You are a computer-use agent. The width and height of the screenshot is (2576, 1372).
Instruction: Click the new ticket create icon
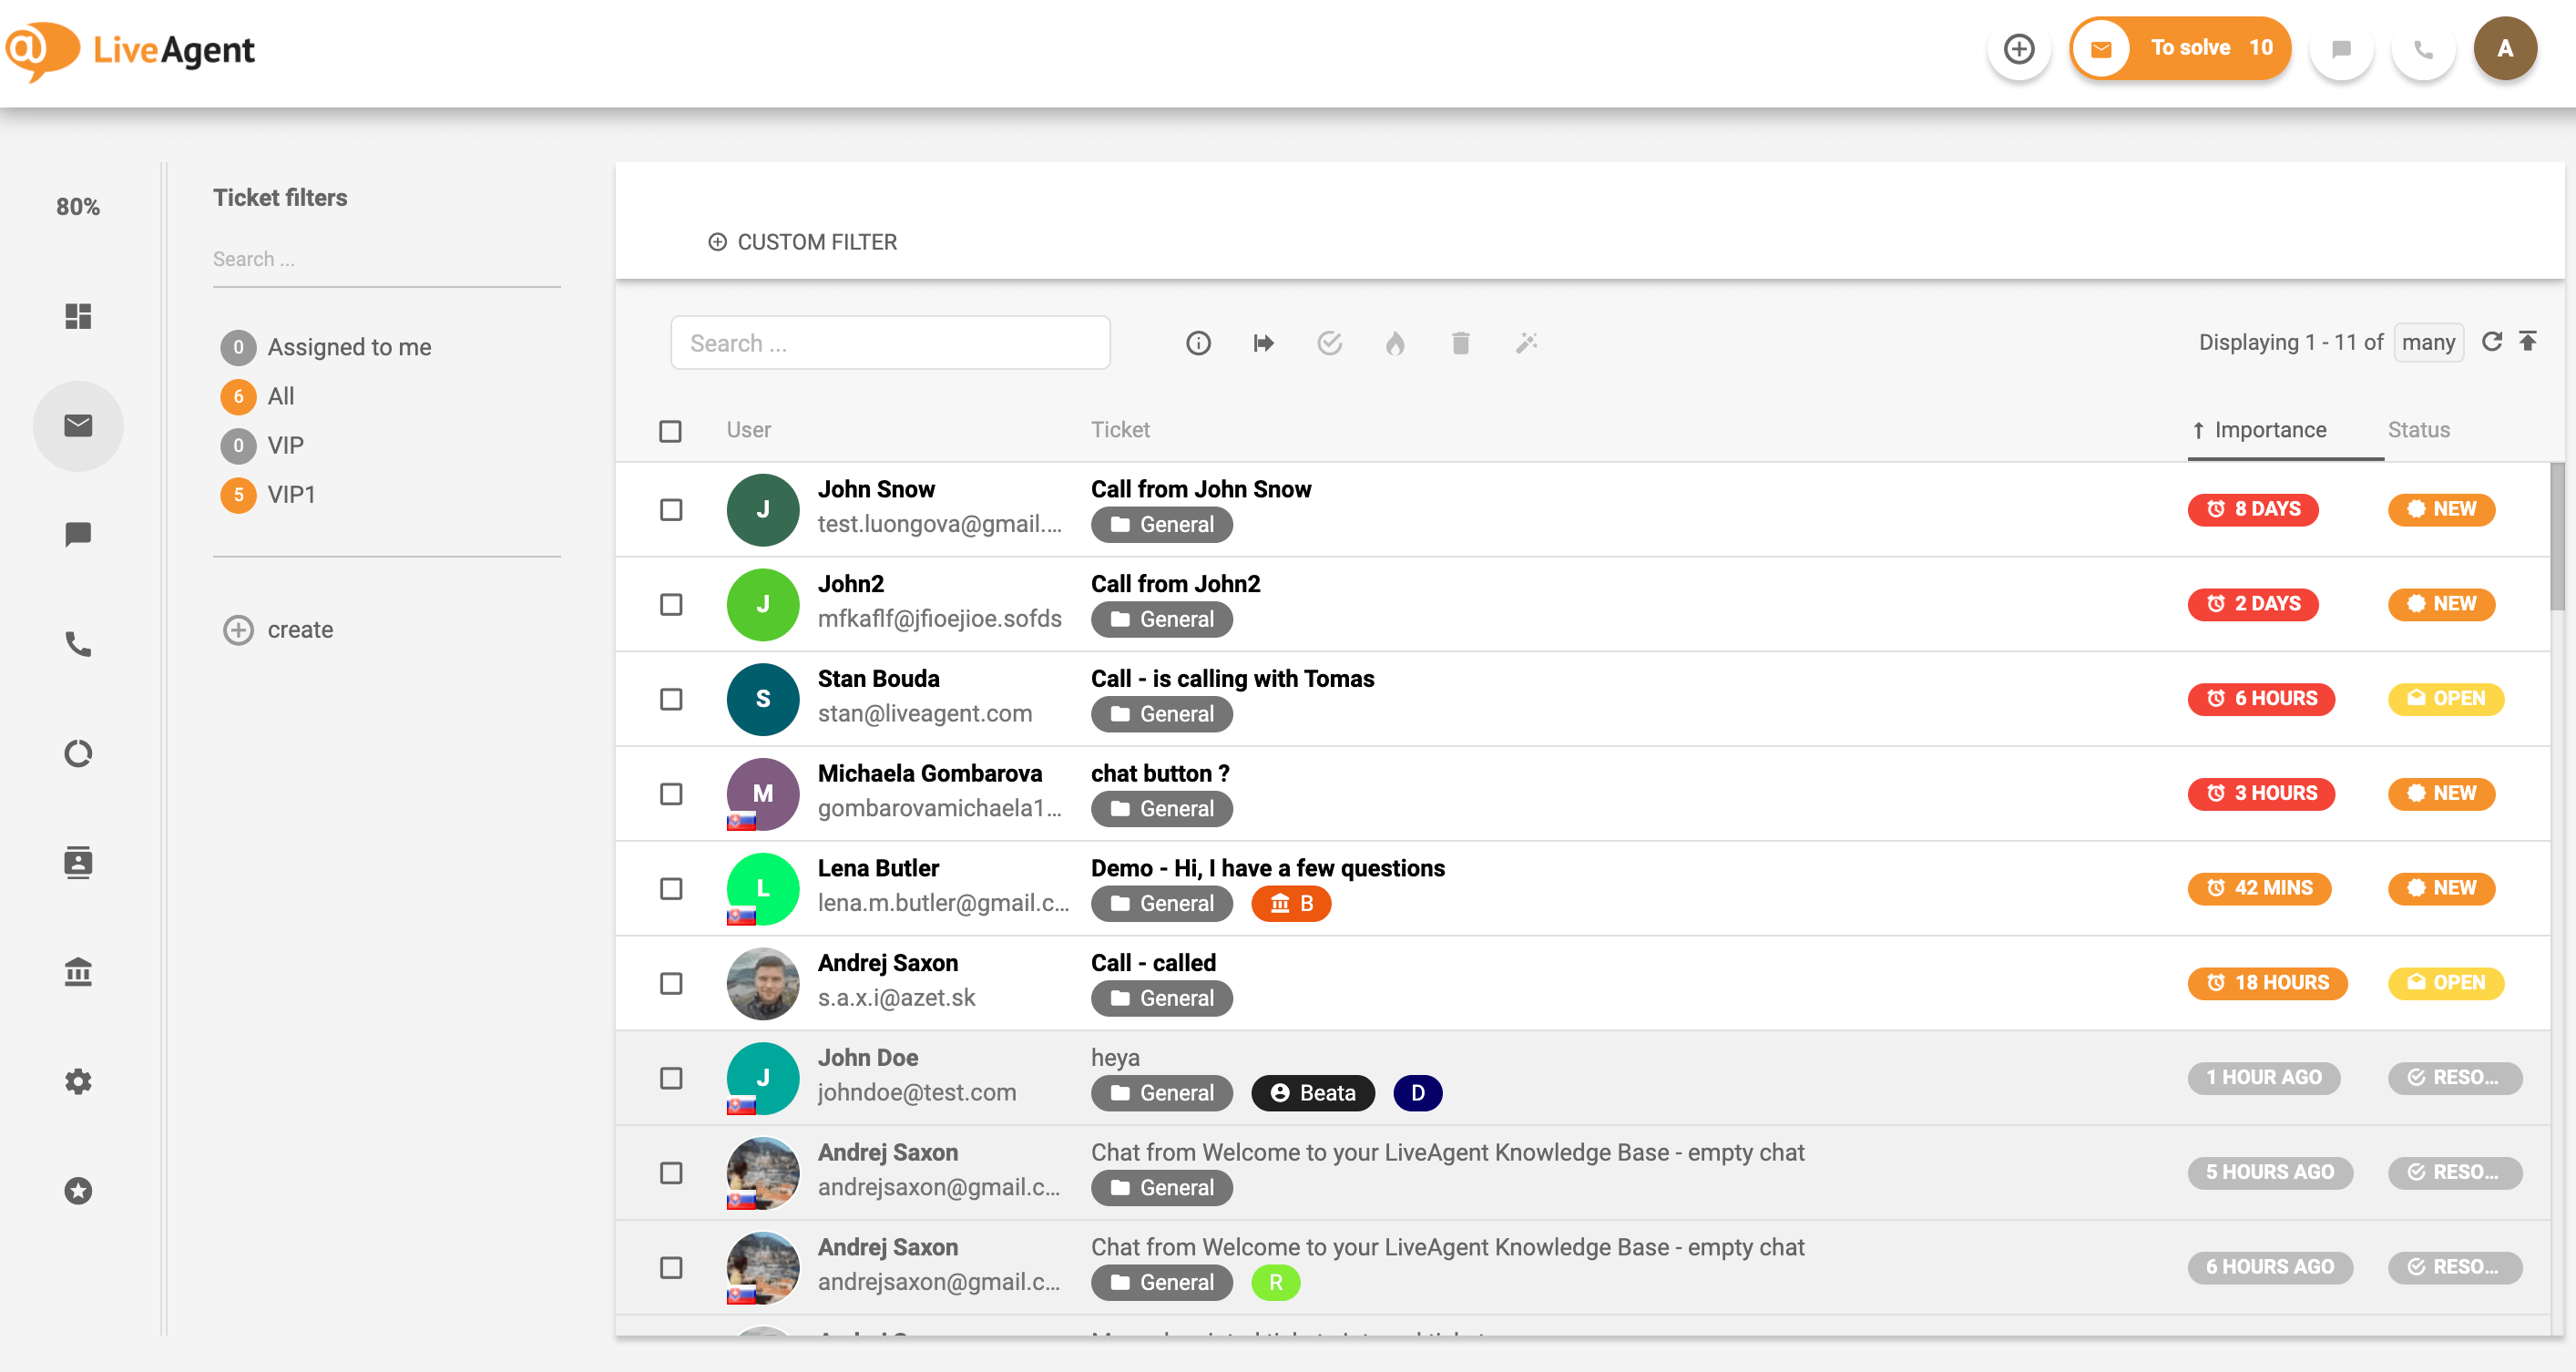coord(2018,47)
